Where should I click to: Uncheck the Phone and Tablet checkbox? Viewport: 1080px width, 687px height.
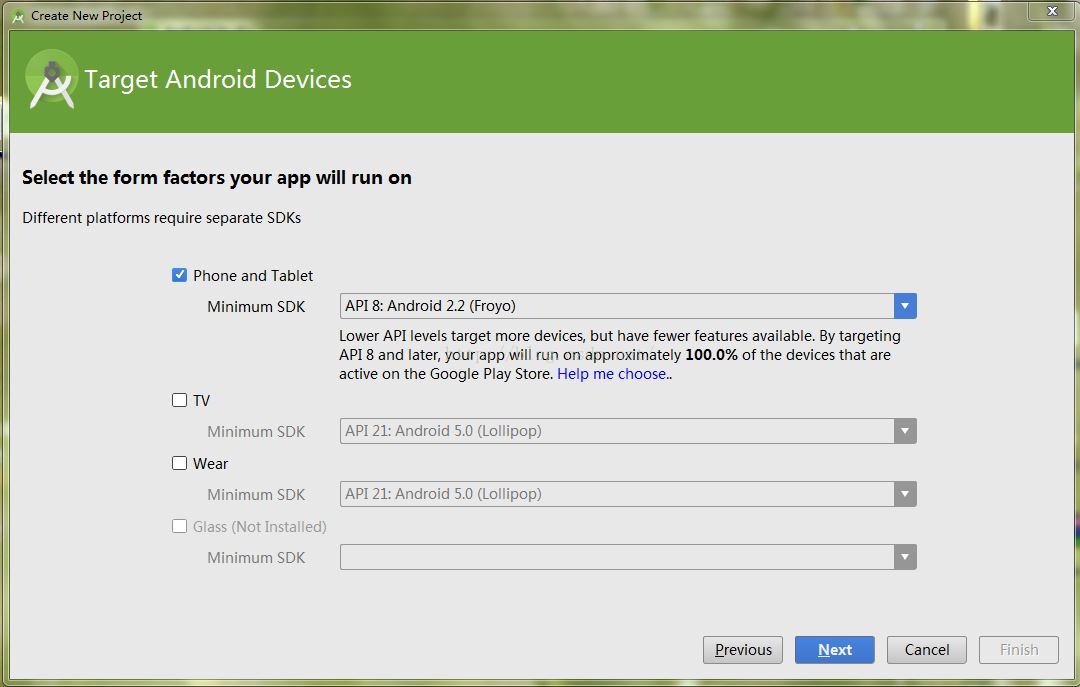[x=179, y=275]
